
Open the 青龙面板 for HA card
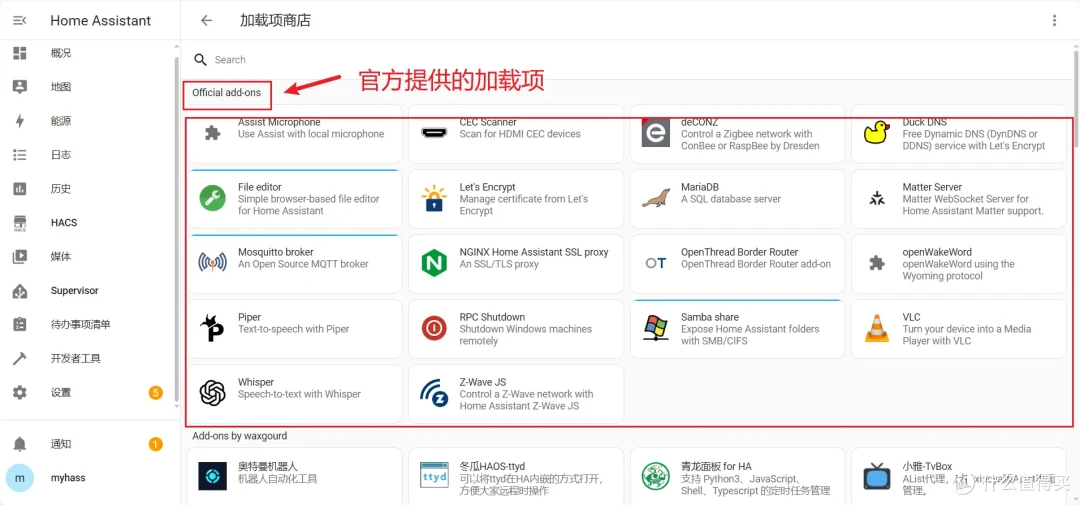click(737, 476)
